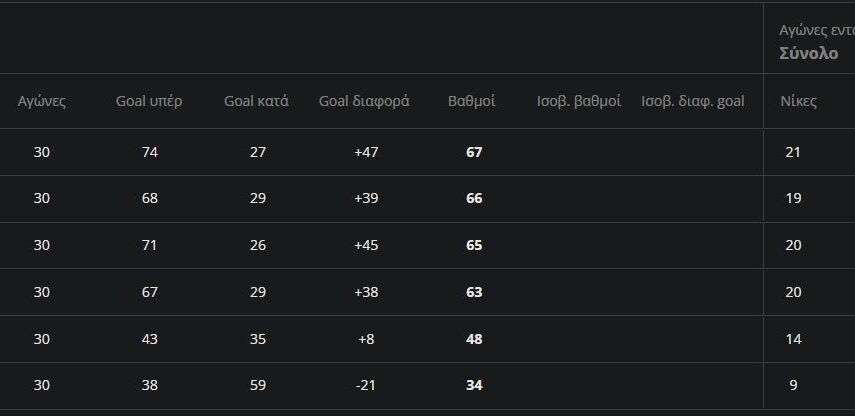The width and height of the screenshot is (855, 416).
Task: Click the bold 63 points value
Action: point(474,292)
